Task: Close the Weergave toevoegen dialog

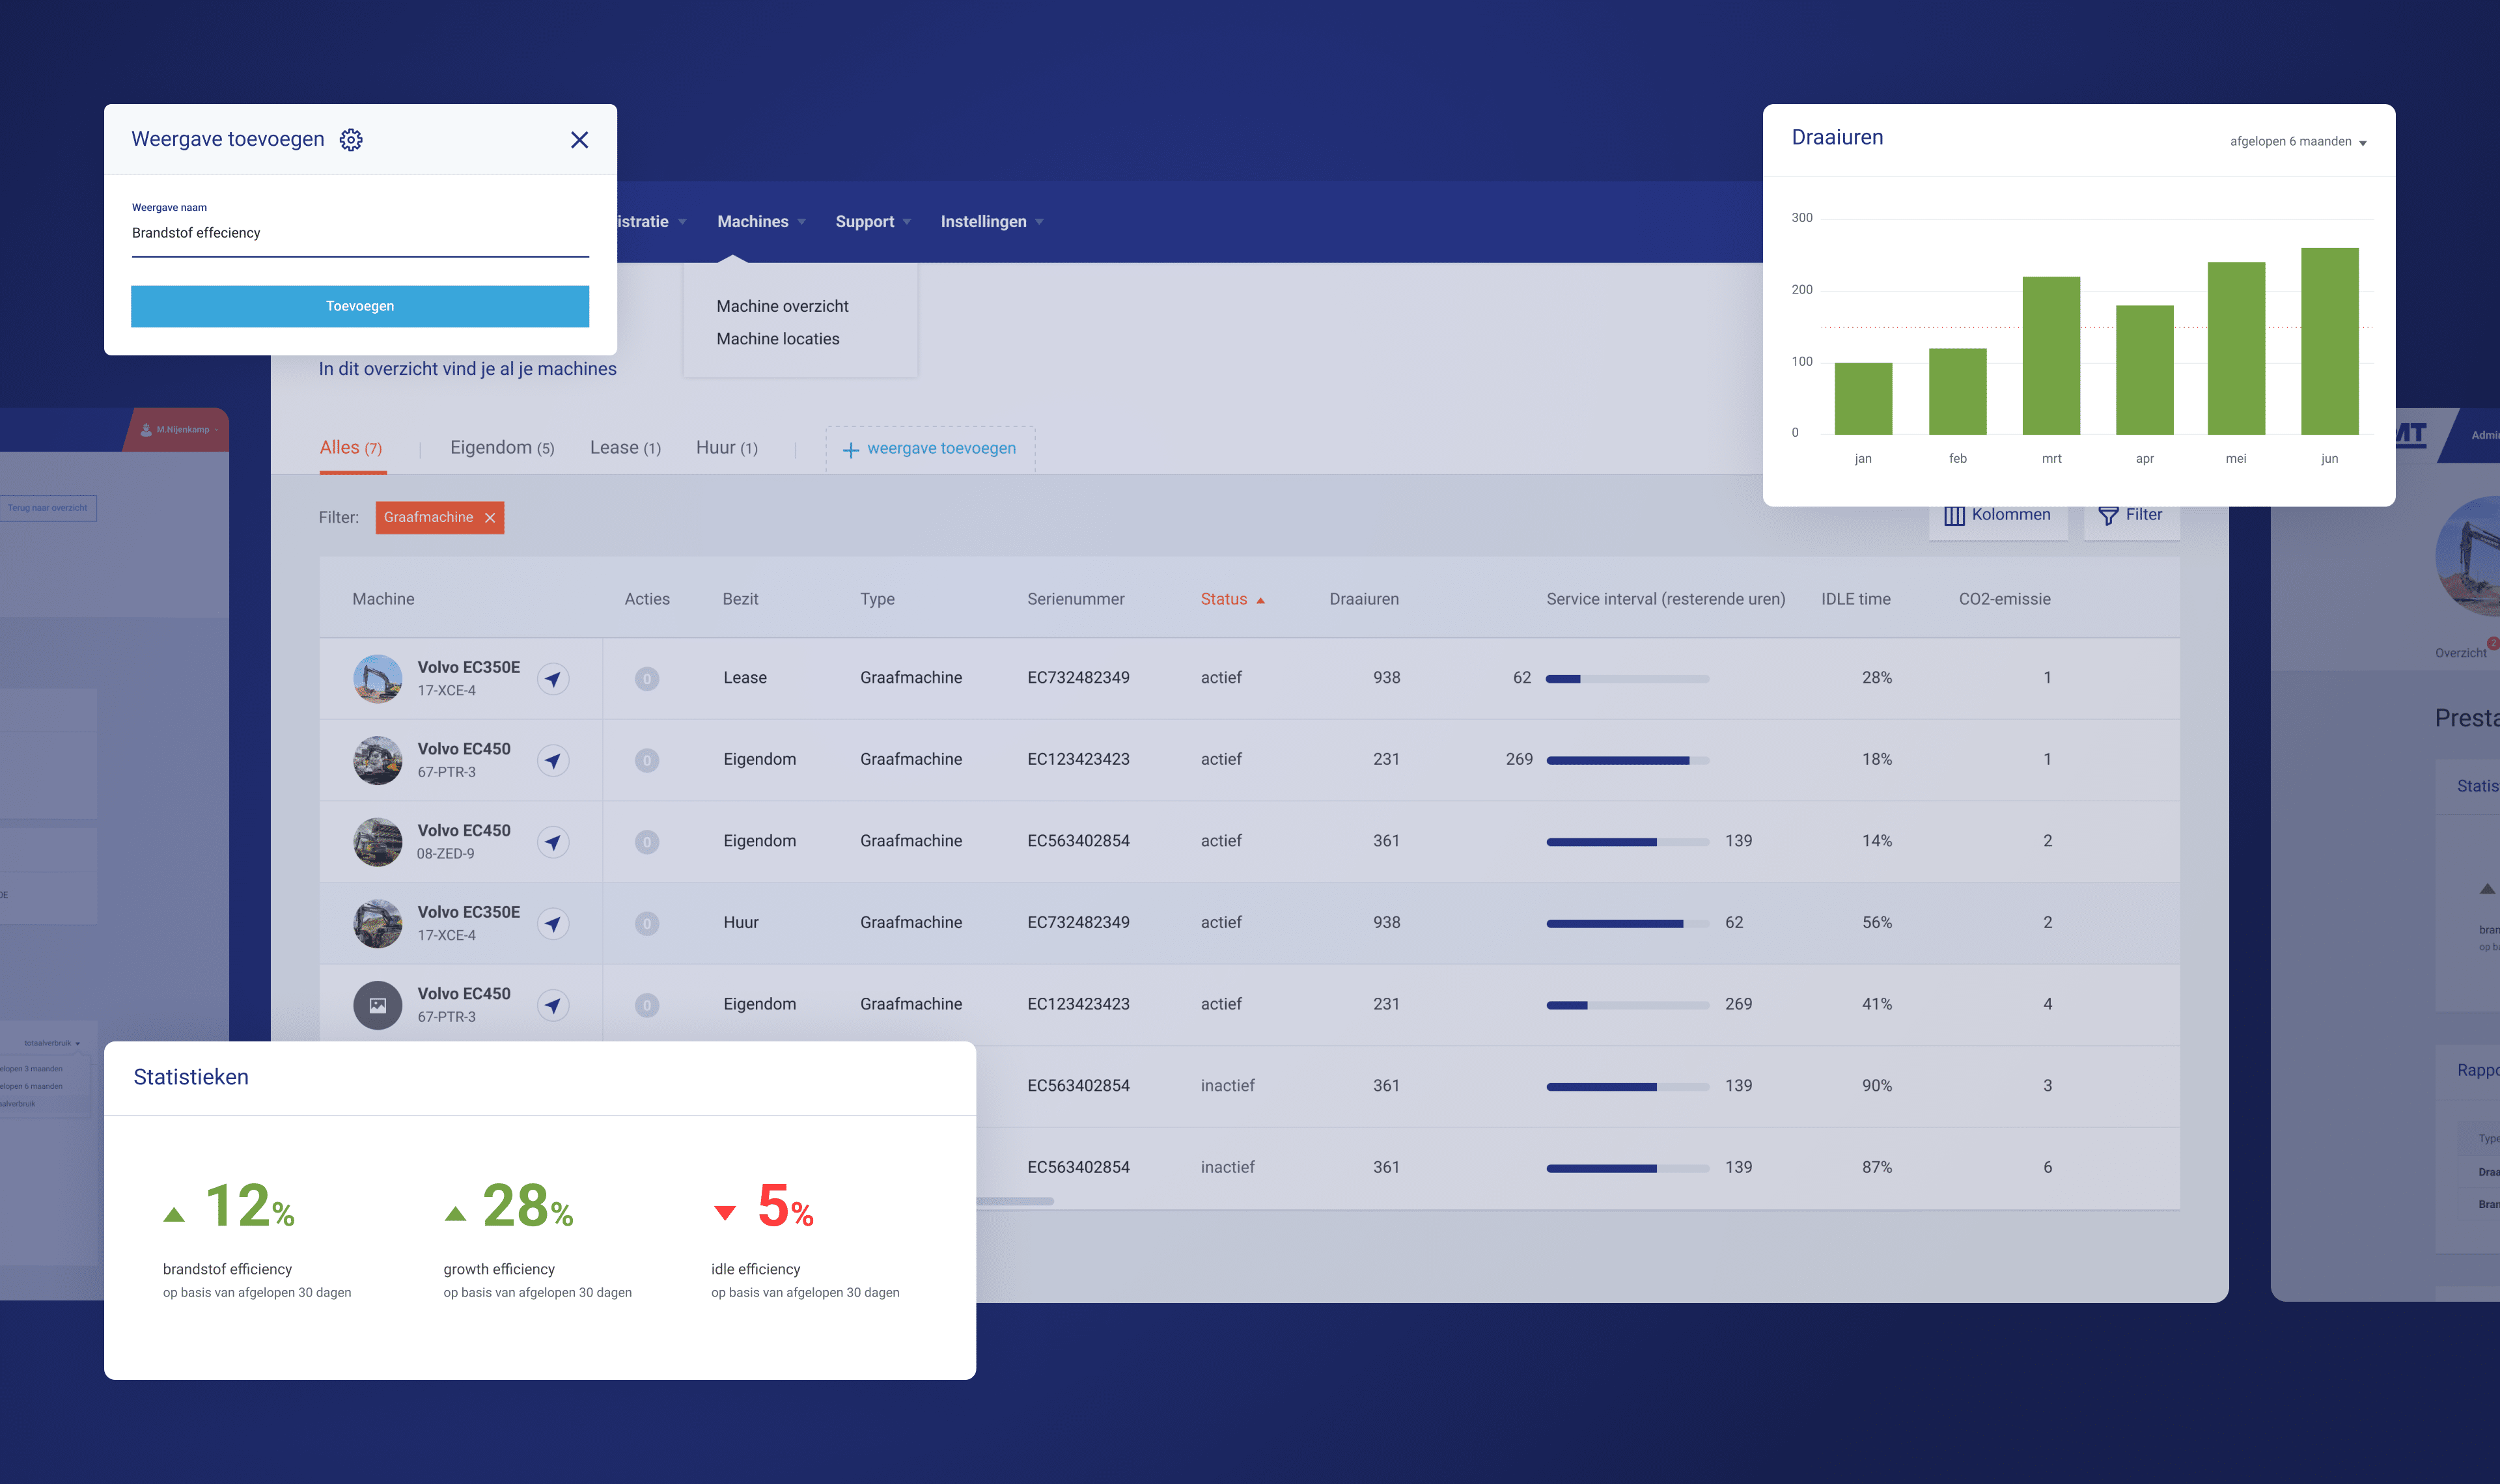Action: point(579,140)
